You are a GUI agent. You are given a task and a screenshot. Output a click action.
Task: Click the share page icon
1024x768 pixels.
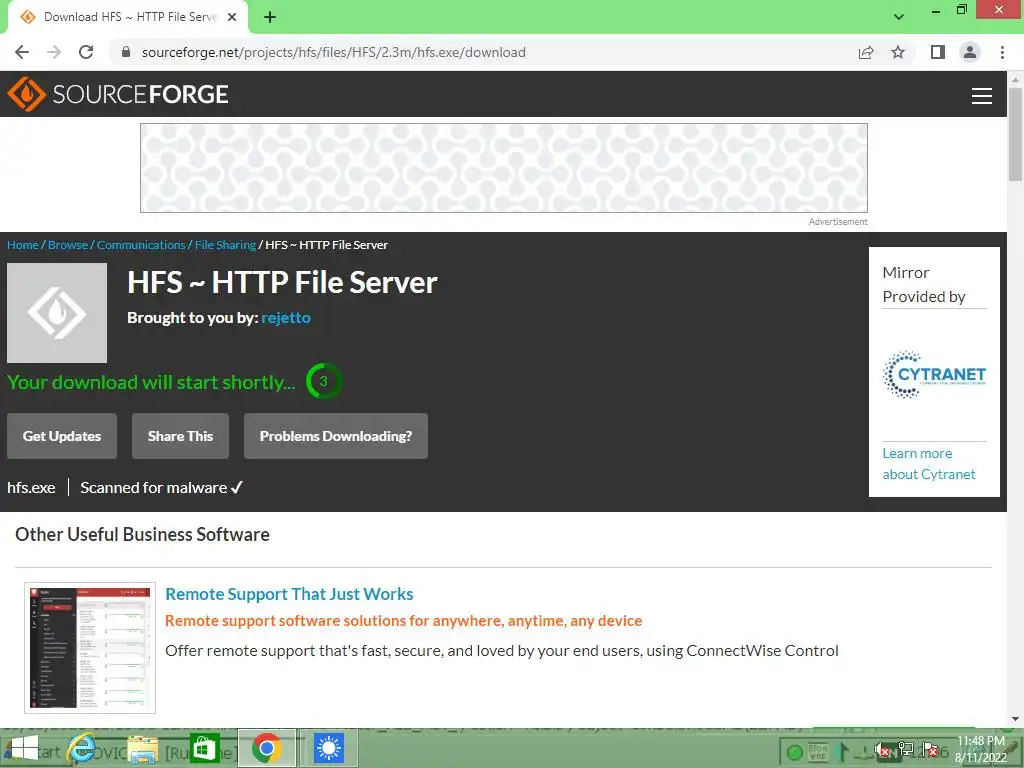pyautogui.click(x=866, y=52)
